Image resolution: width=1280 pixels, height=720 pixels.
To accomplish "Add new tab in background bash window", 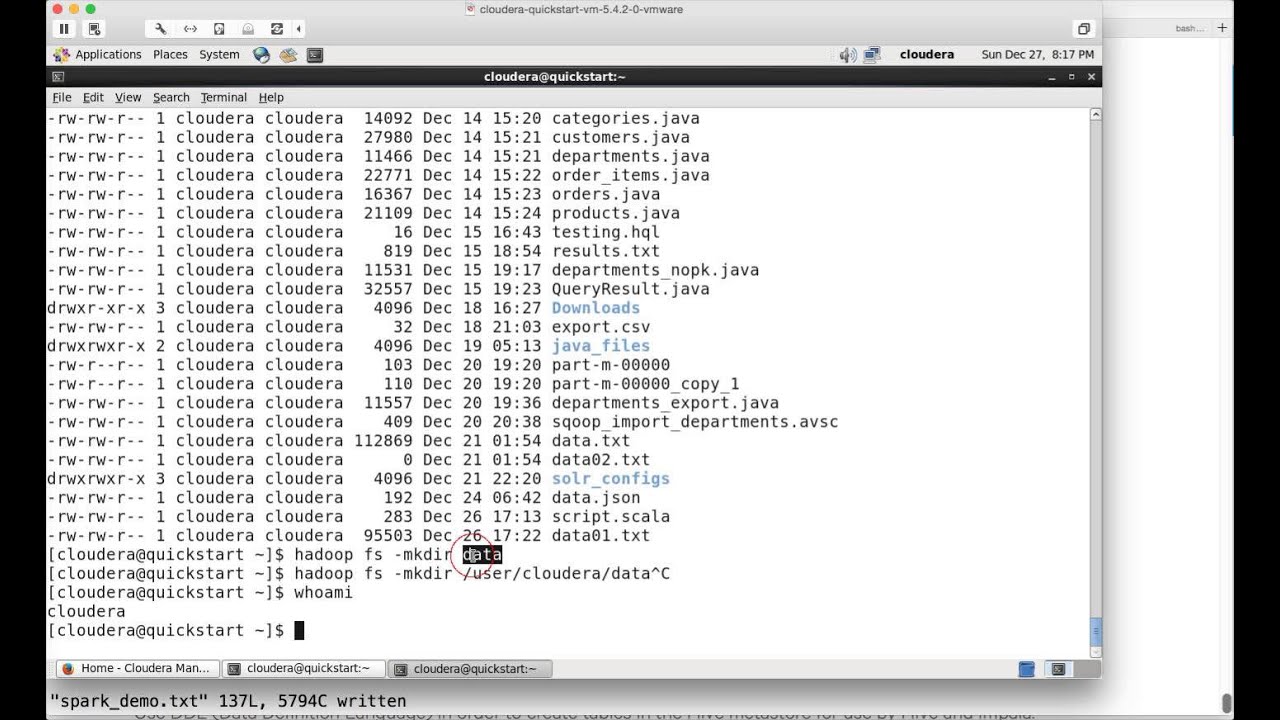I will pyautogui.click(x=1222, y=28).
